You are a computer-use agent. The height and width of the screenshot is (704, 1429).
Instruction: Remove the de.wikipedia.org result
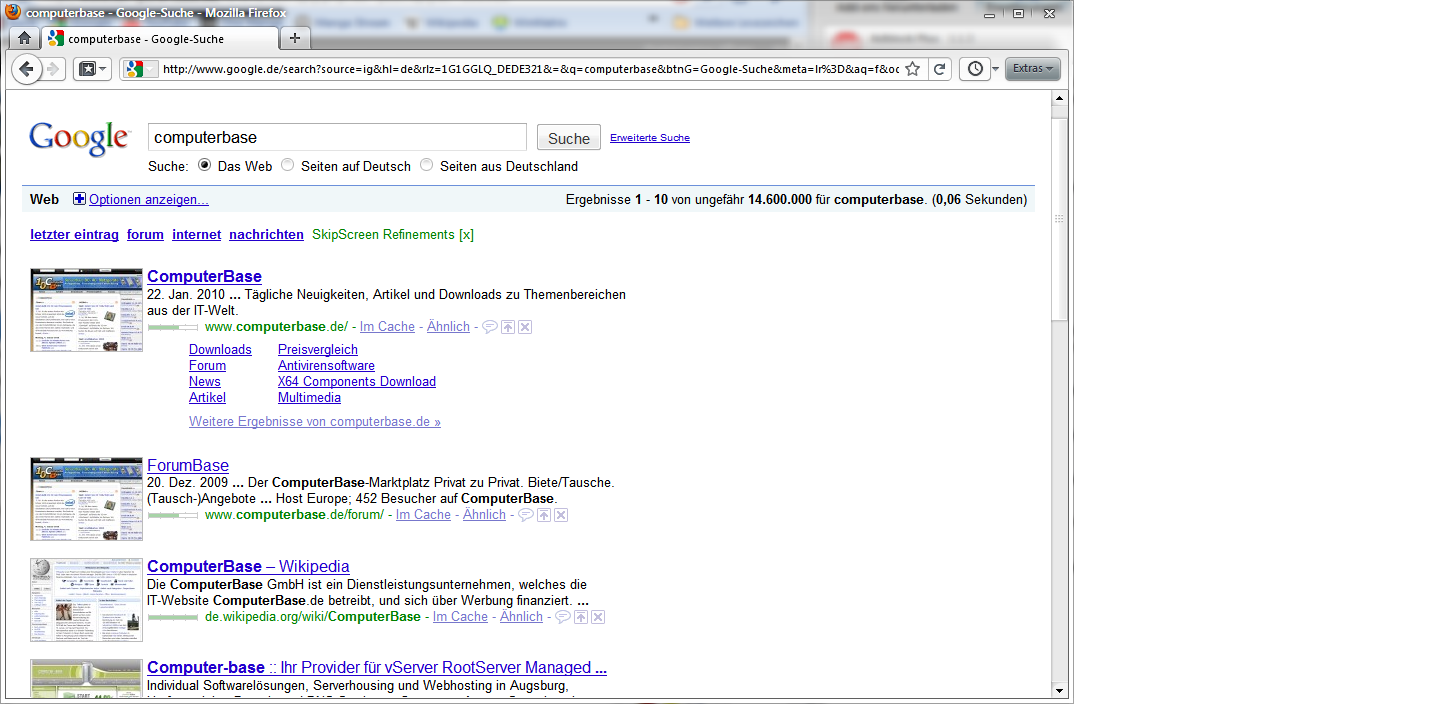pos(598,617)
